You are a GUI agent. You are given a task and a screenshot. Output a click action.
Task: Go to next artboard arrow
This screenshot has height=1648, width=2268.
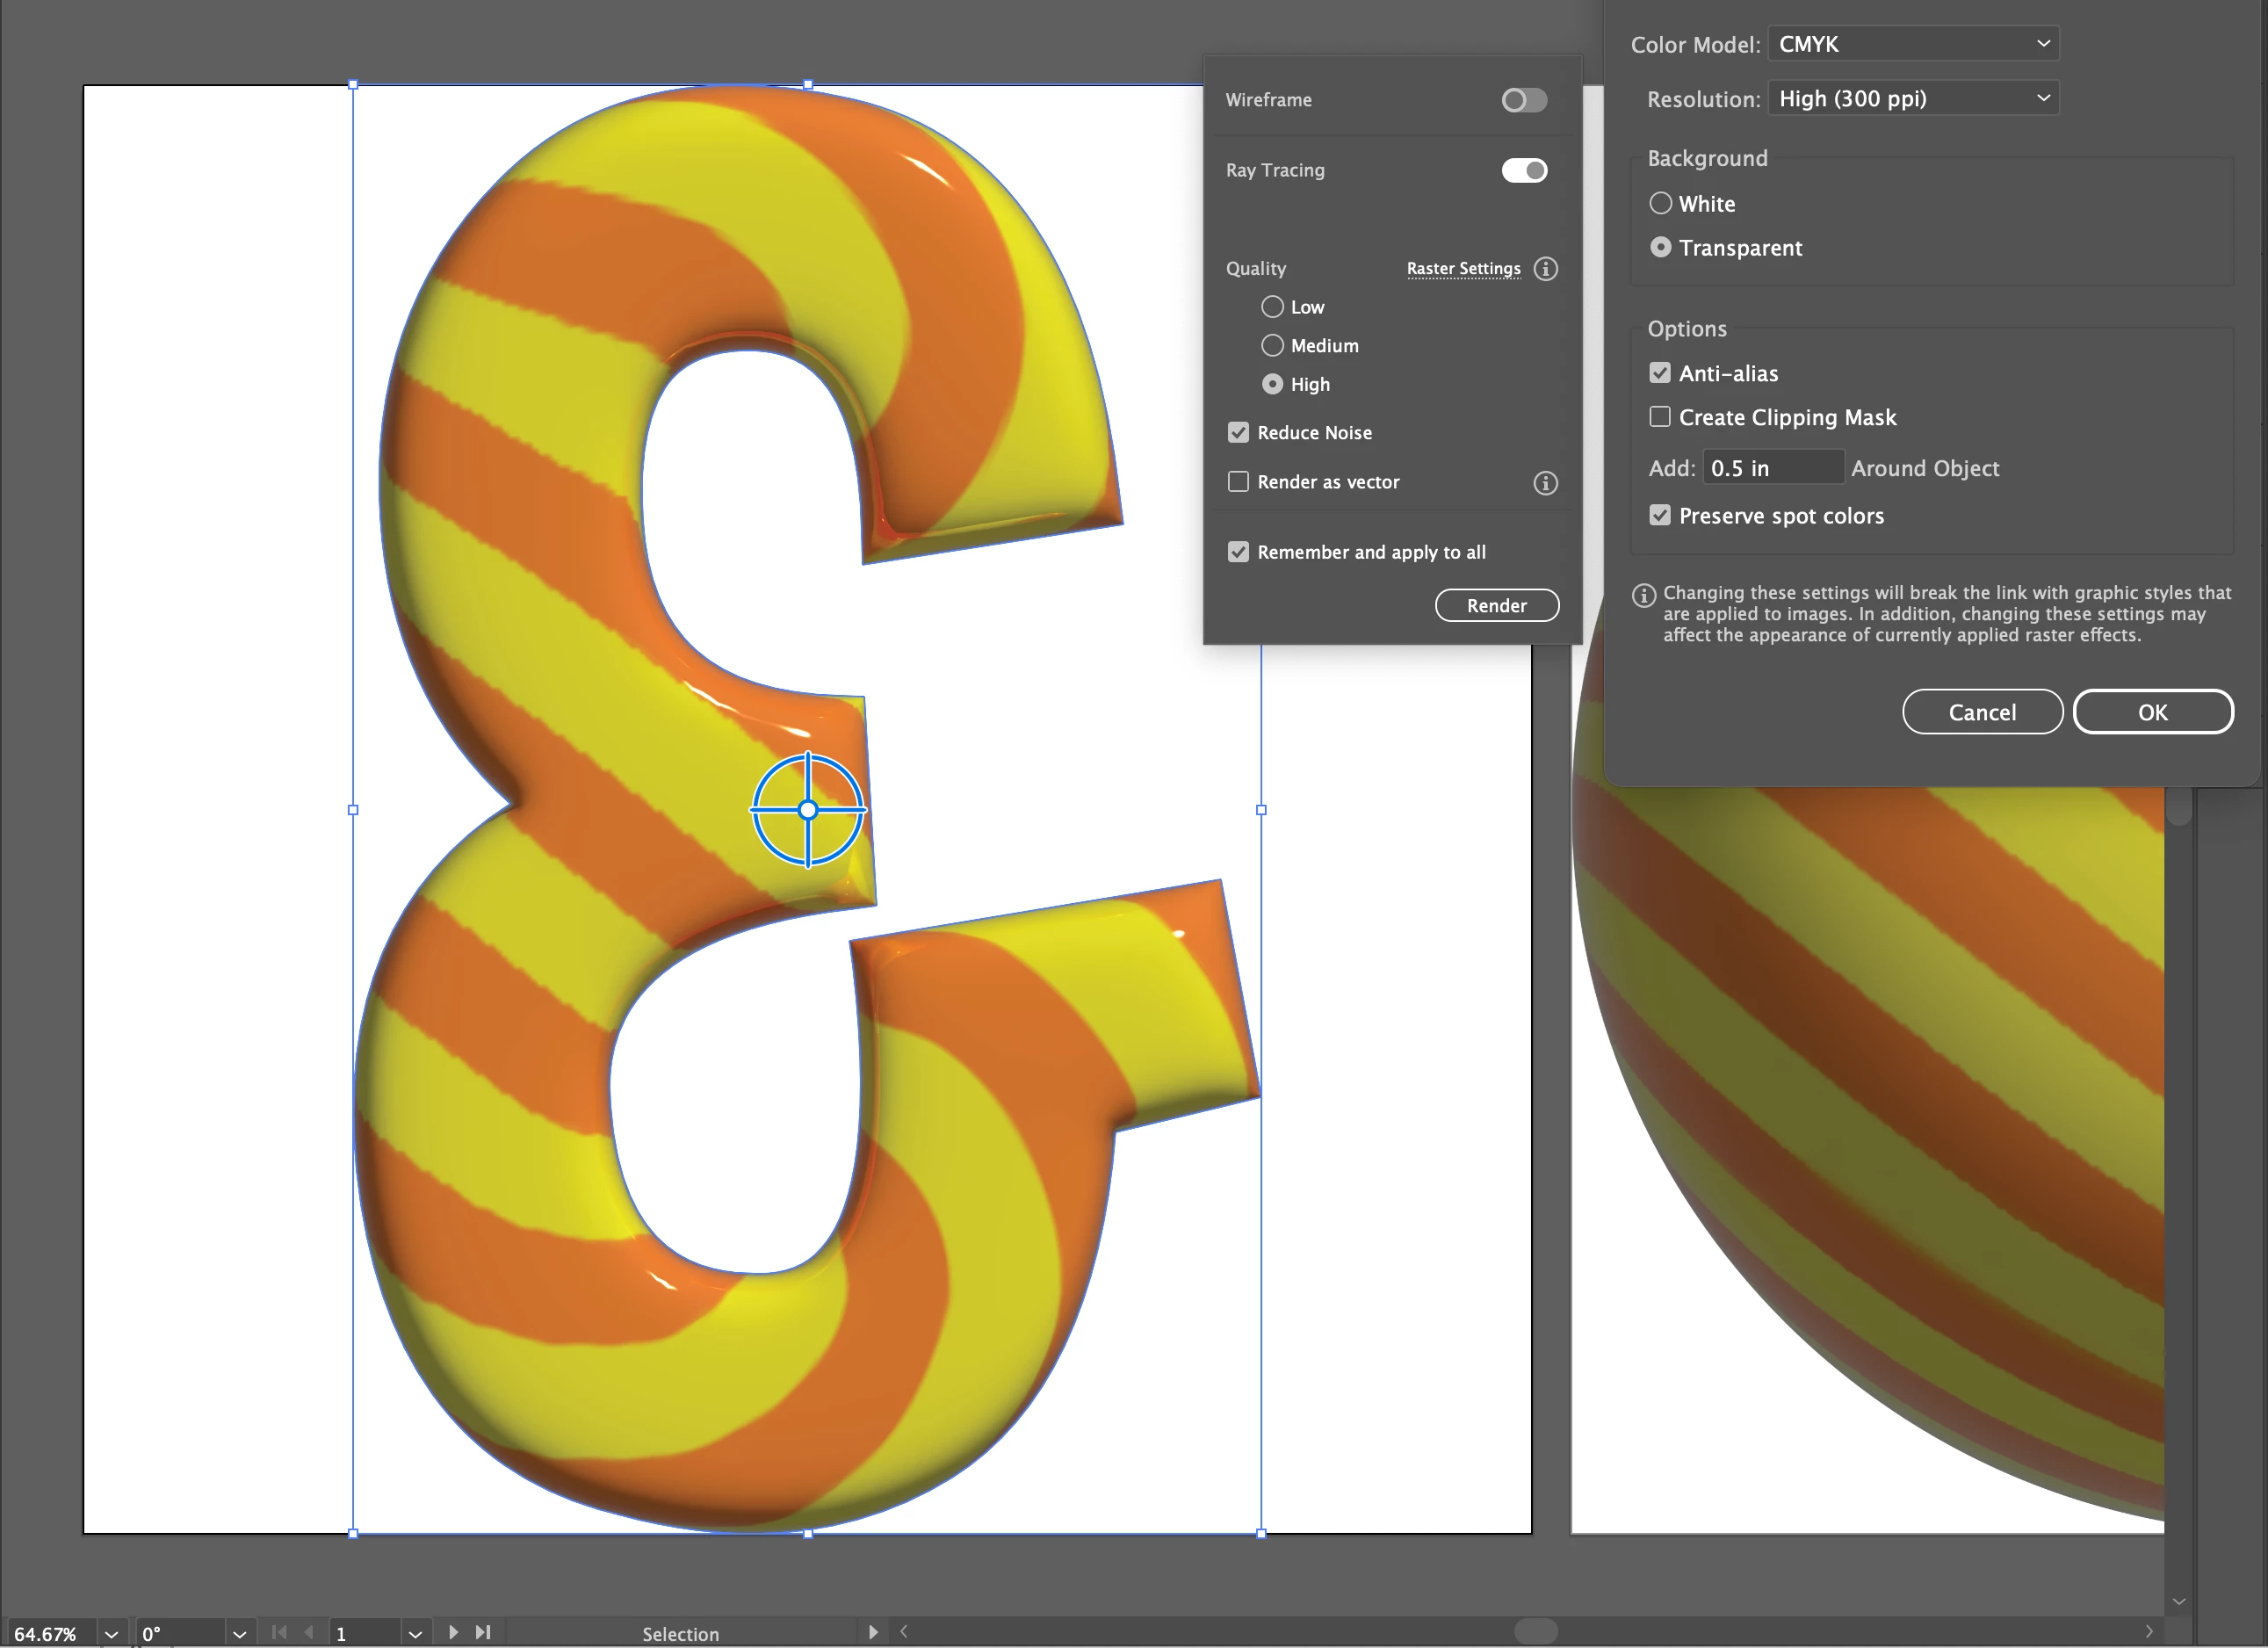click(x=453, y=1632)
